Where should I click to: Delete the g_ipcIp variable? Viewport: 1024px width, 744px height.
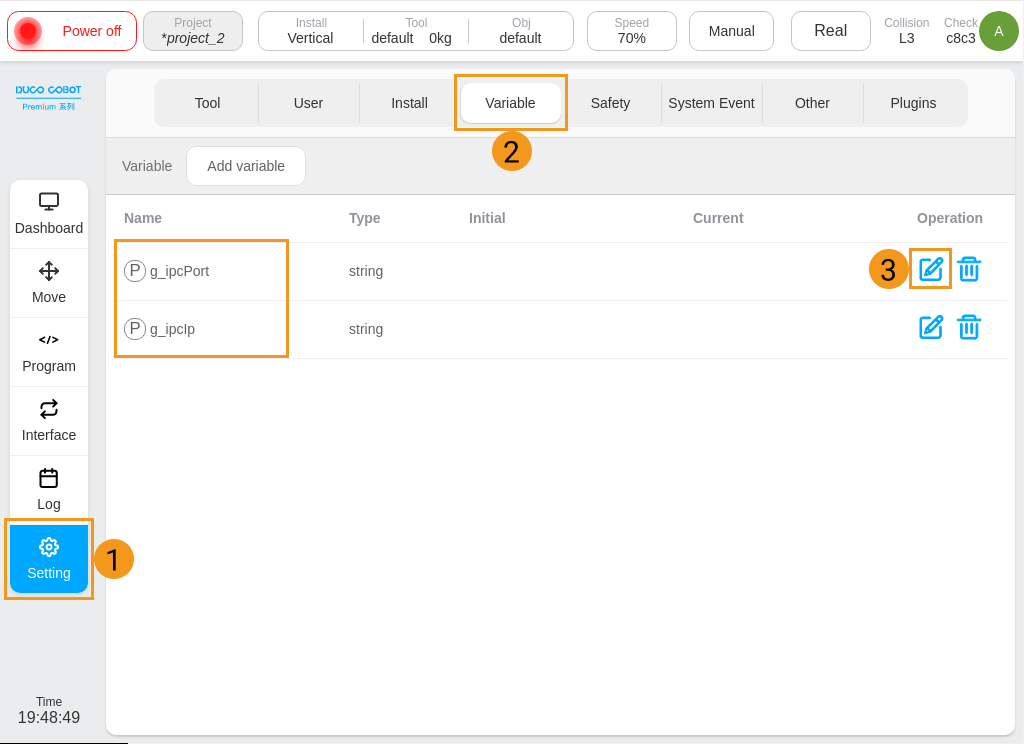pyautogui.click(x=968, y=327)
